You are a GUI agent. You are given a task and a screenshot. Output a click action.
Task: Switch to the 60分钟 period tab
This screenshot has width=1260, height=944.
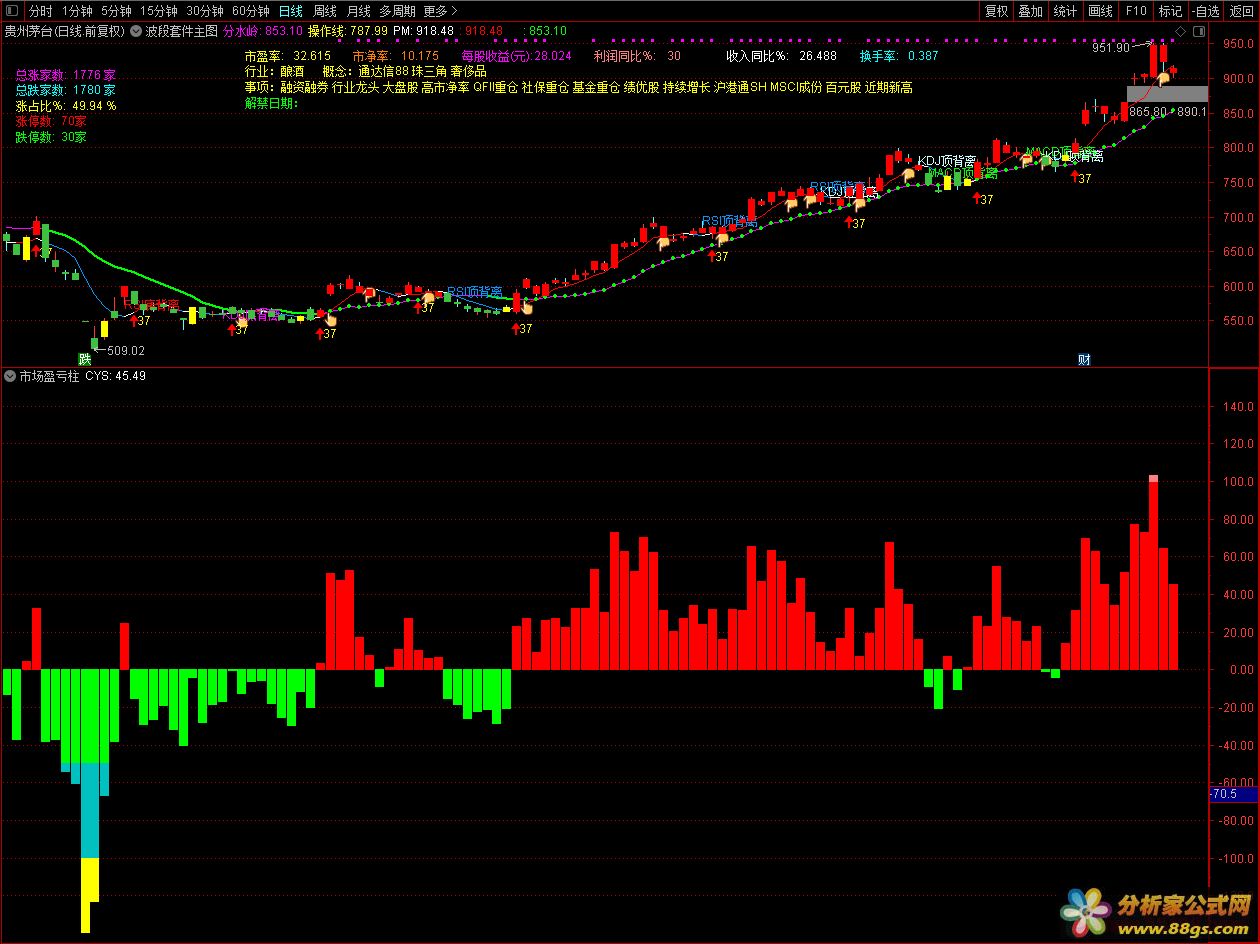coord(250,11)
